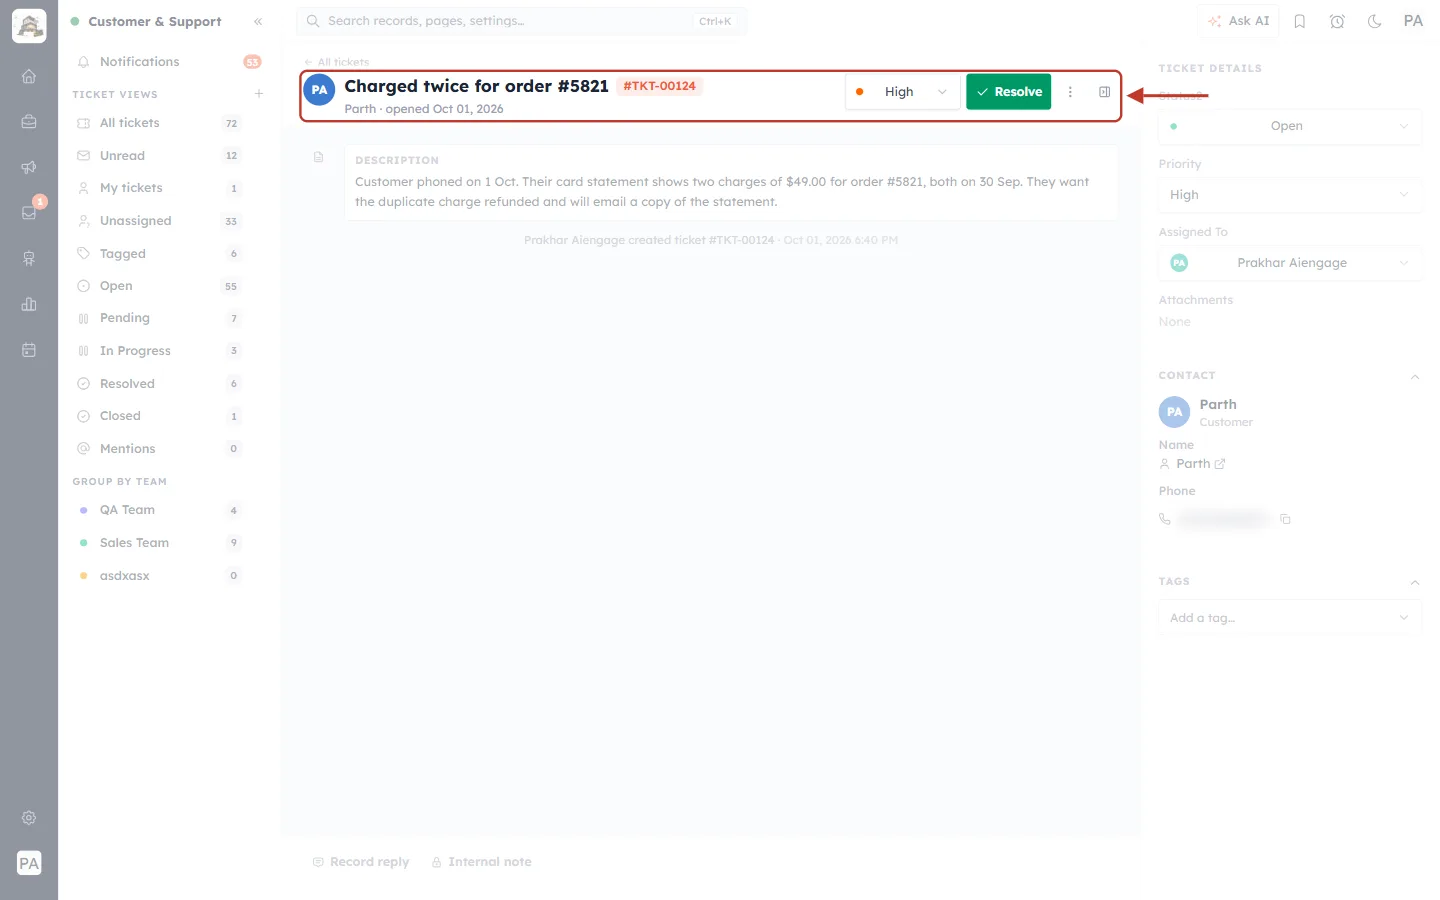The image size is (1440, 900).
Task: Select the Unassigned tickets view
Action: pos(159,221)
